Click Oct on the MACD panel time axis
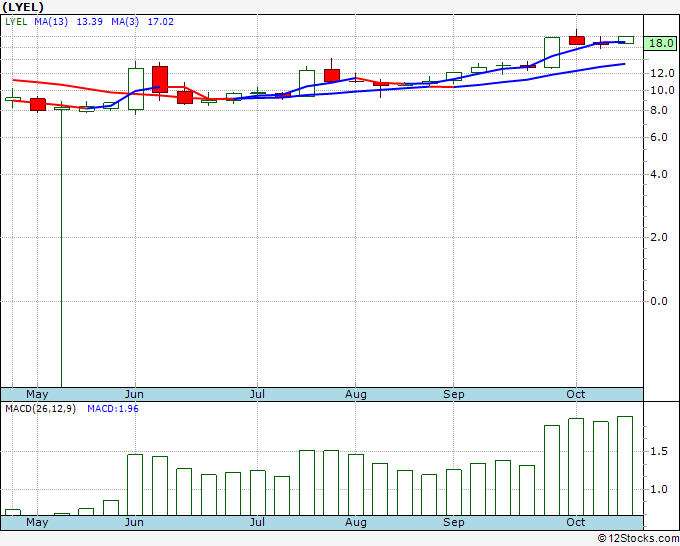The width and height of the screenshot is (680, 546). [x=575, y=522]
